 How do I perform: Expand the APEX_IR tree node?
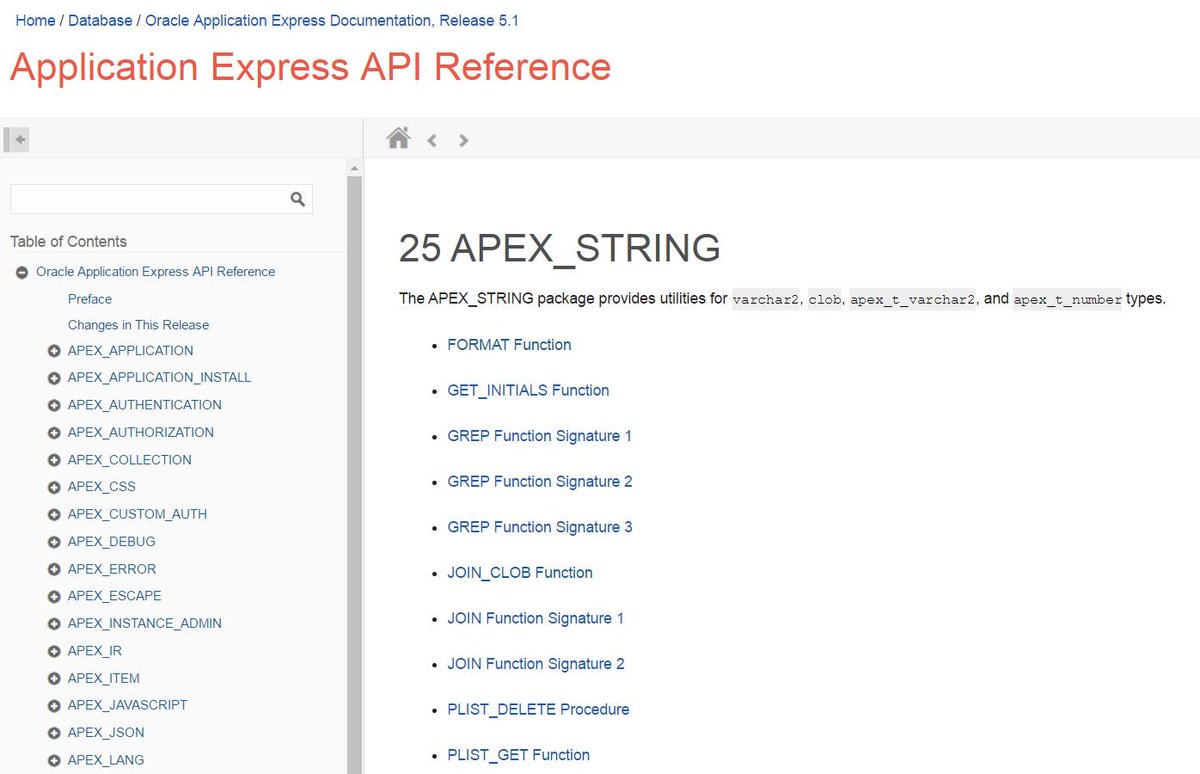[x=54, y=651]
